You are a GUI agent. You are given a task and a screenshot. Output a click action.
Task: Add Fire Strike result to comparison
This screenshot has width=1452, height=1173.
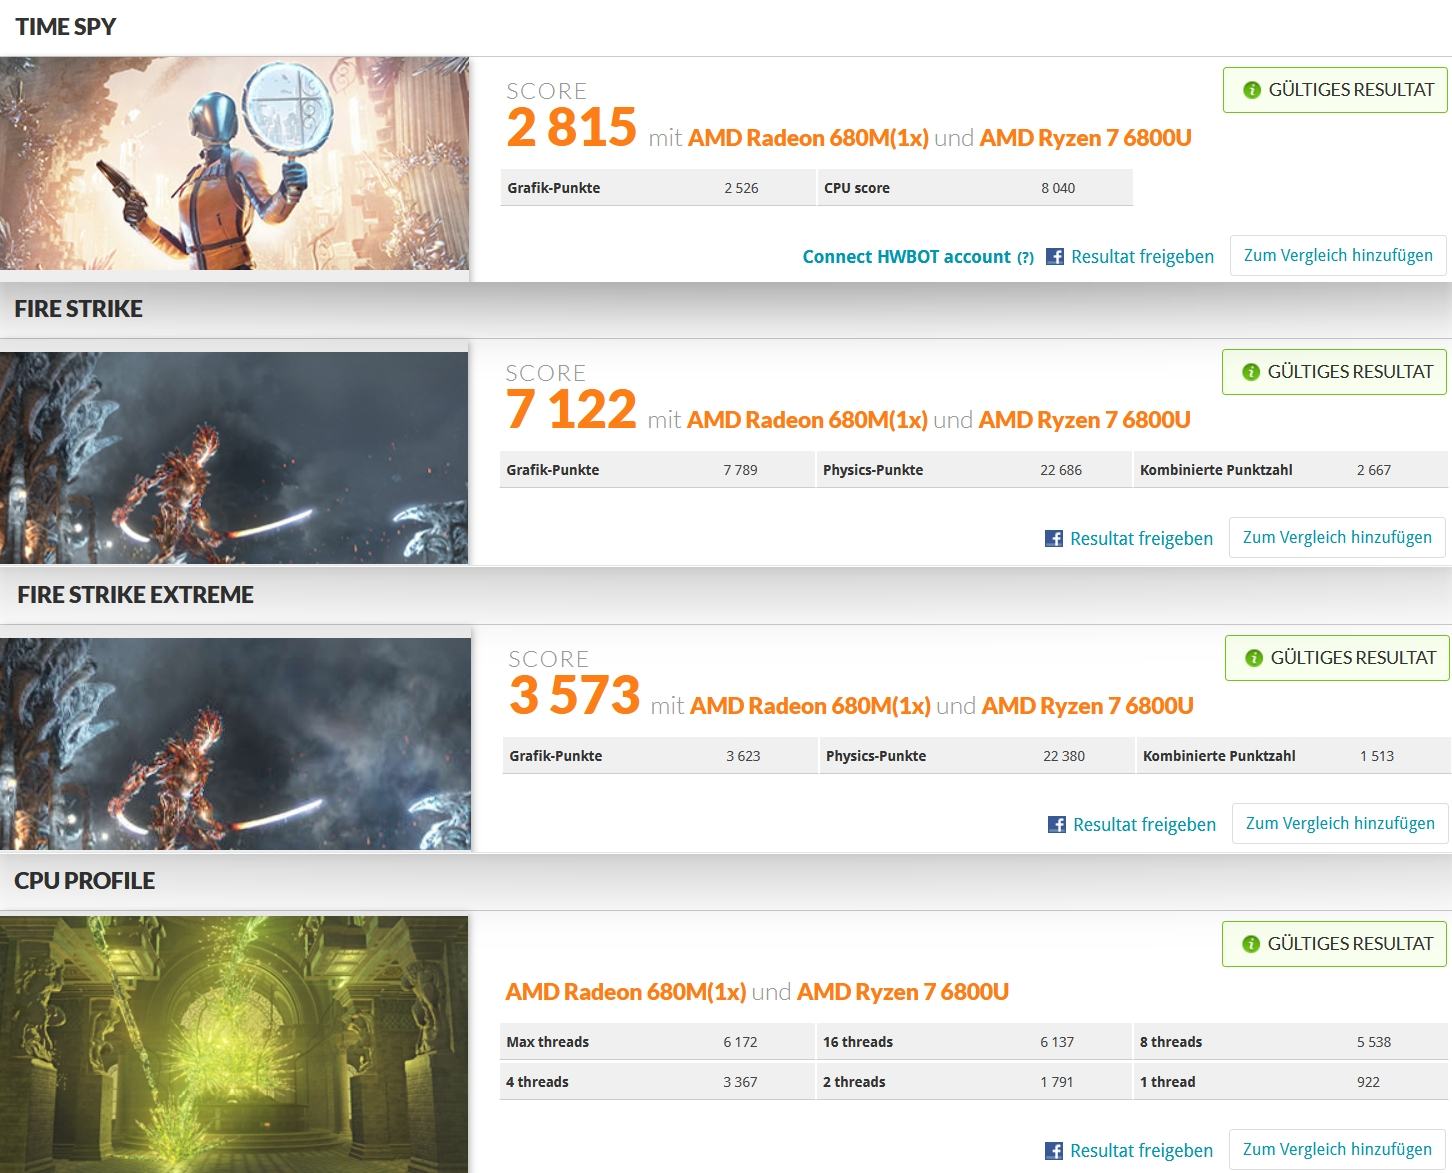click(1337, 538)
